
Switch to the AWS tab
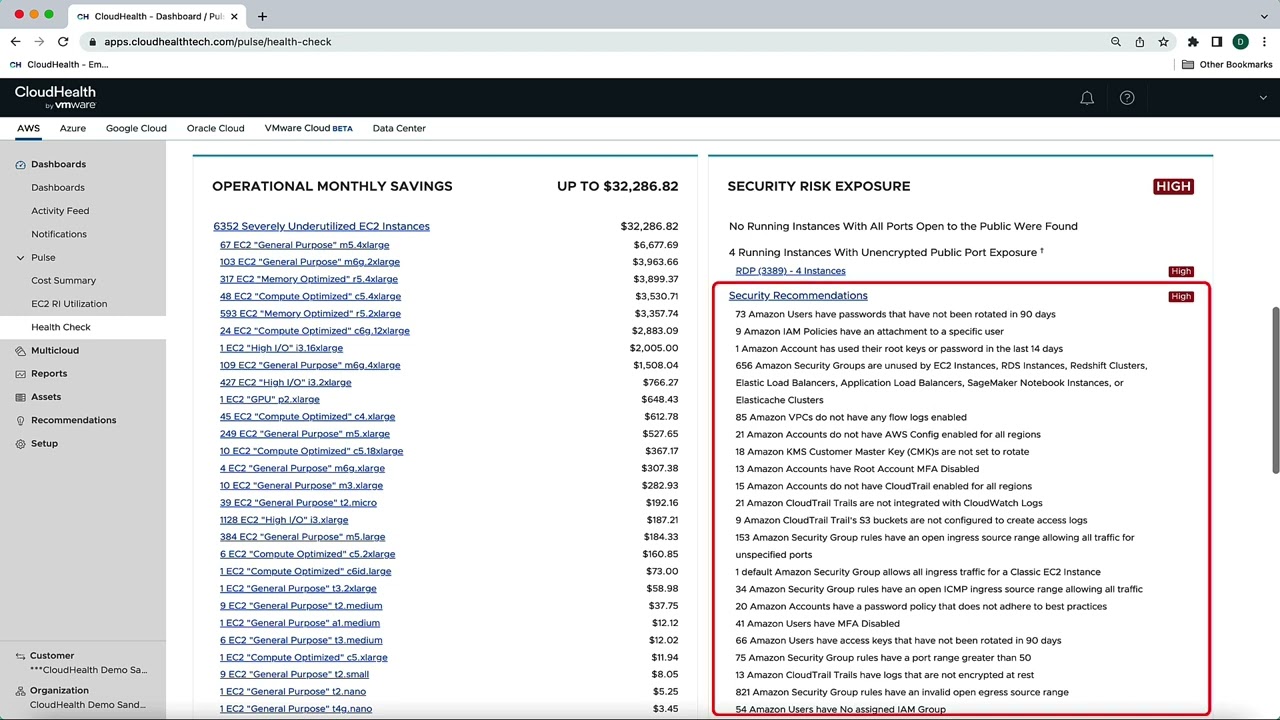pyautogui.click(x=28, y=128)
